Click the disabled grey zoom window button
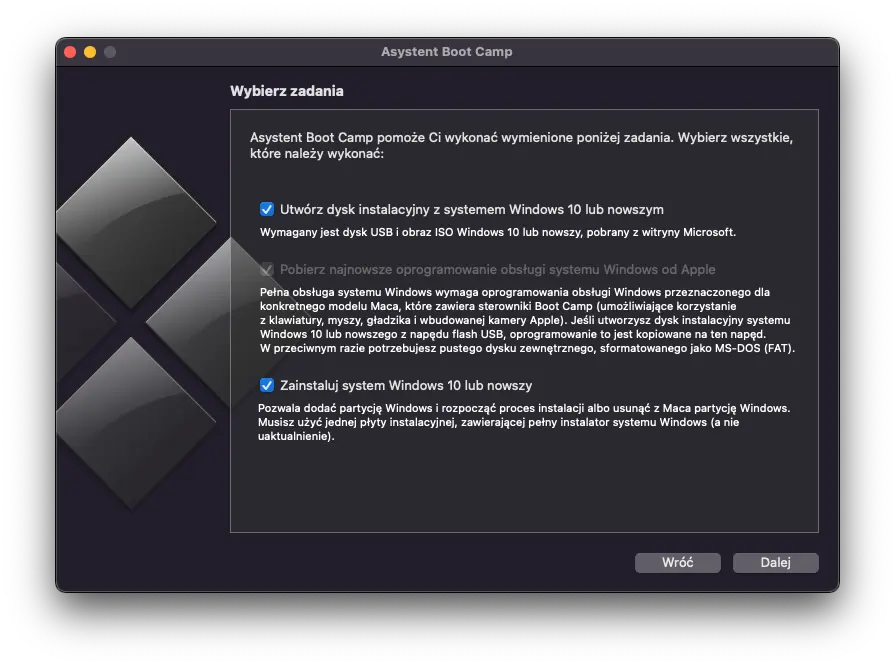Image resolution: width=895 pixels, height=666 pixels. click(110, 52)
